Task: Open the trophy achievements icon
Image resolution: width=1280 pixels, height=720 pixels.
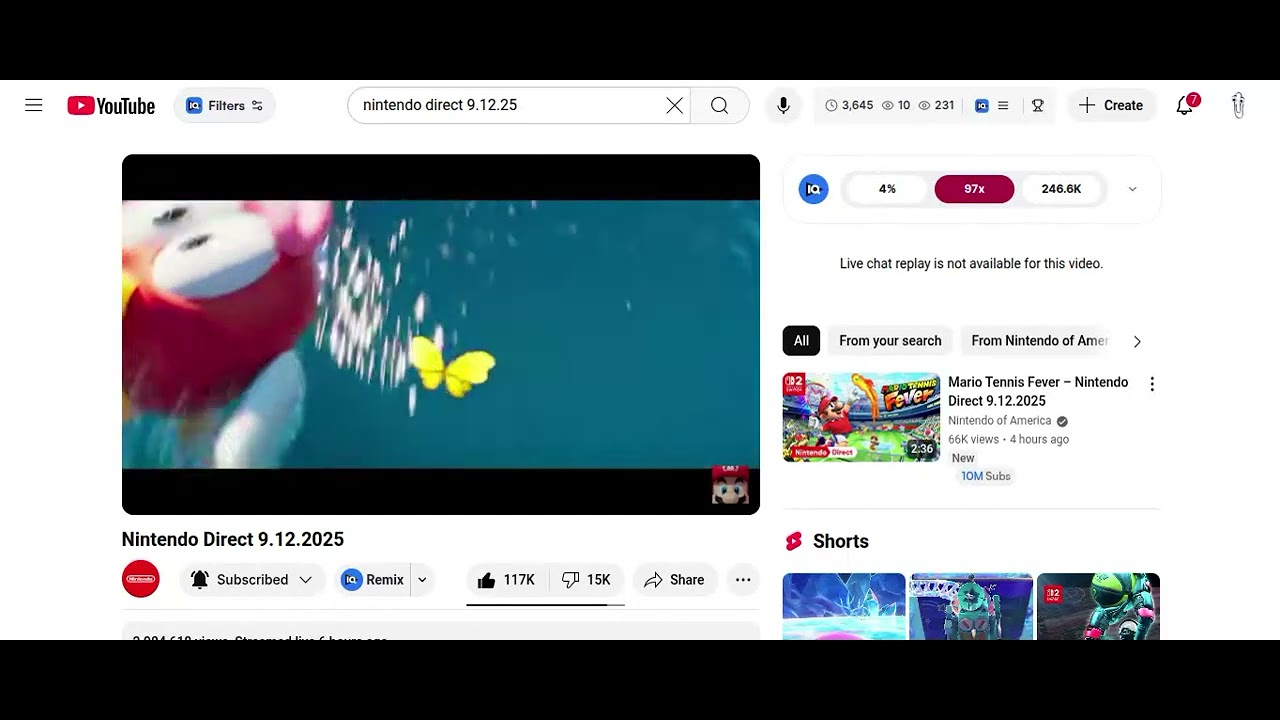Action: [x=1038, y=105]
